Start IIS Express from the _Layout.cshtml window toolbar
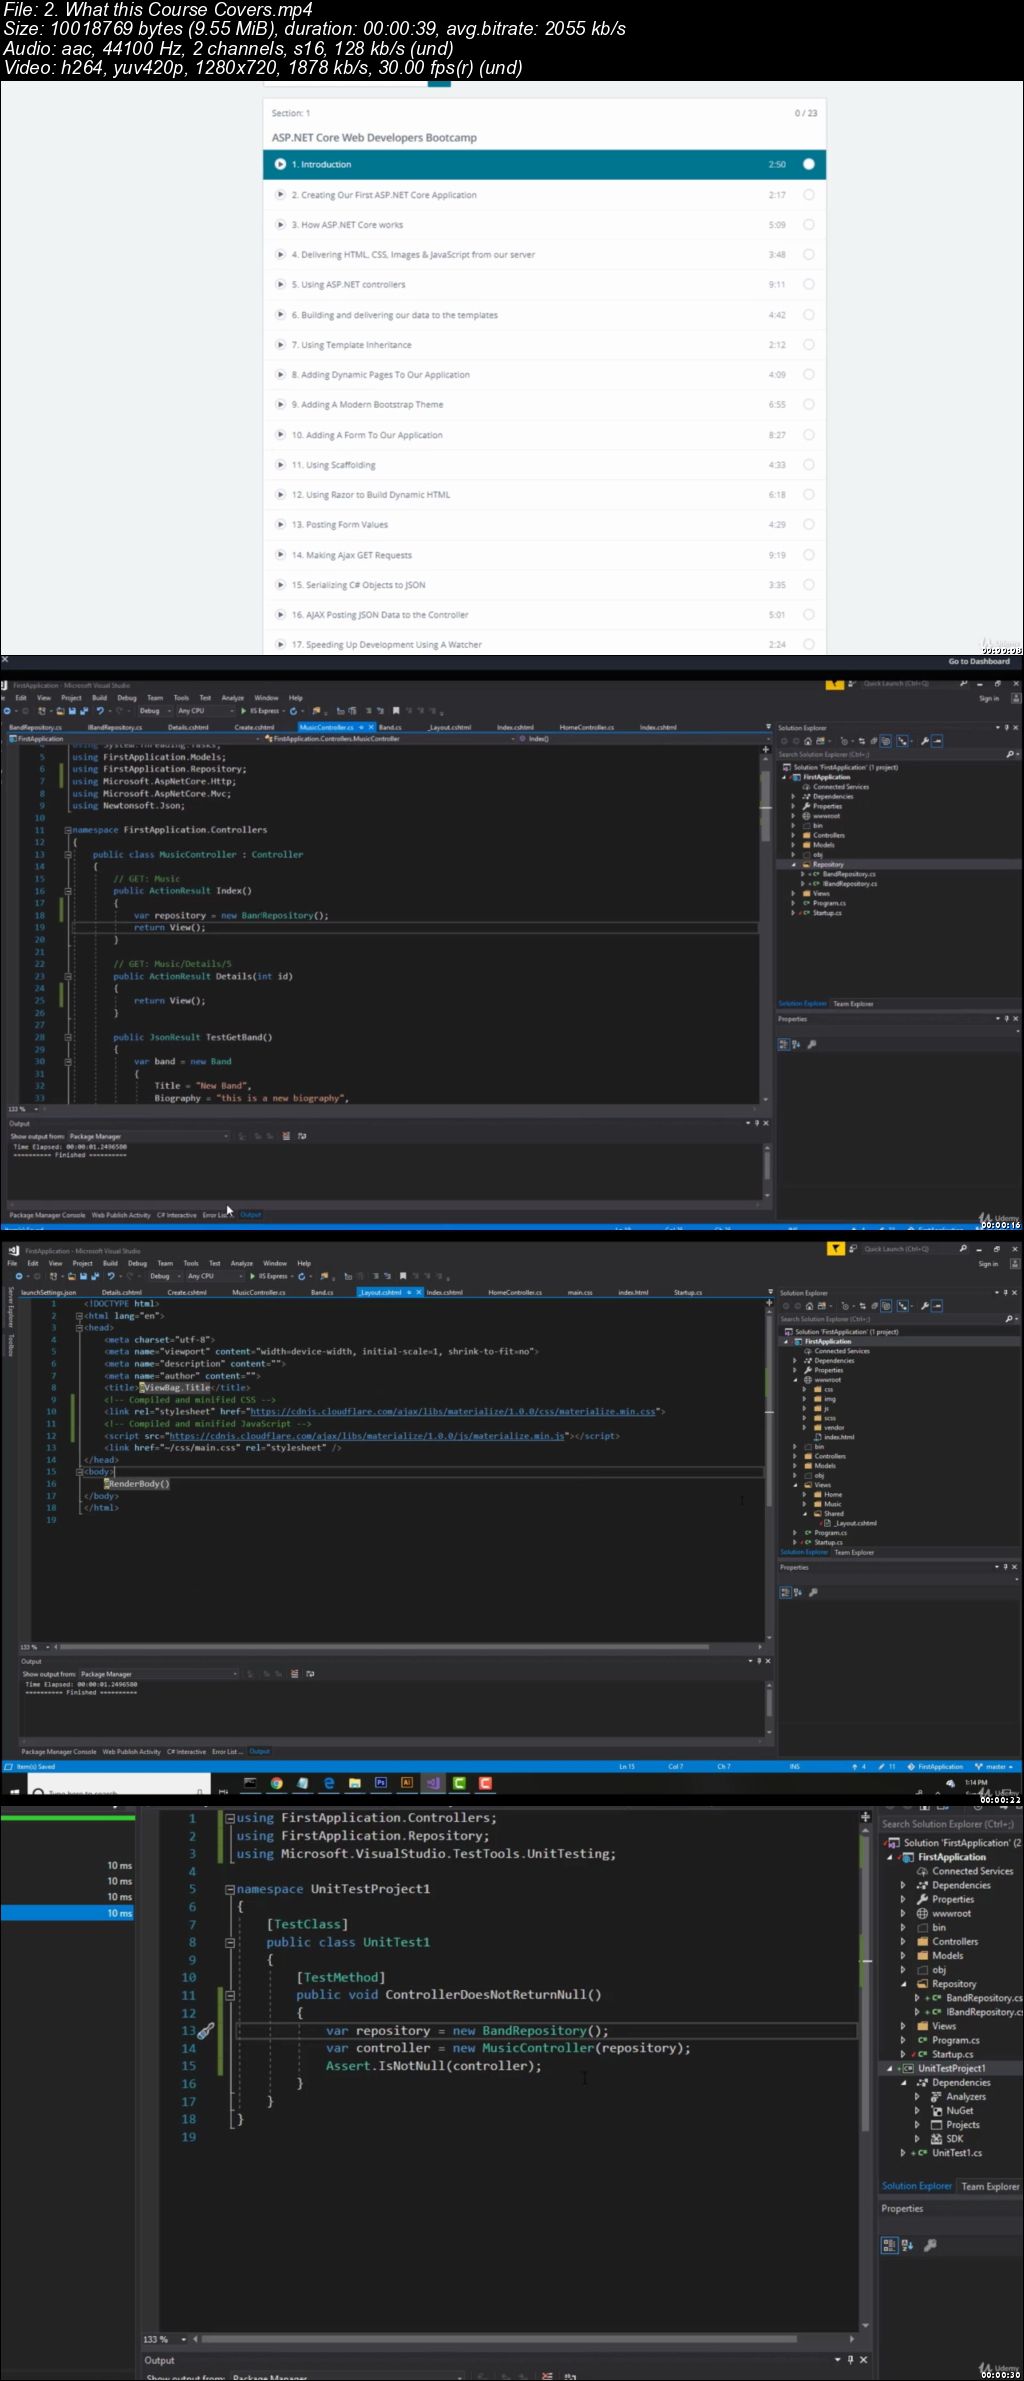1024x2381 pixels. point(269,1276)
